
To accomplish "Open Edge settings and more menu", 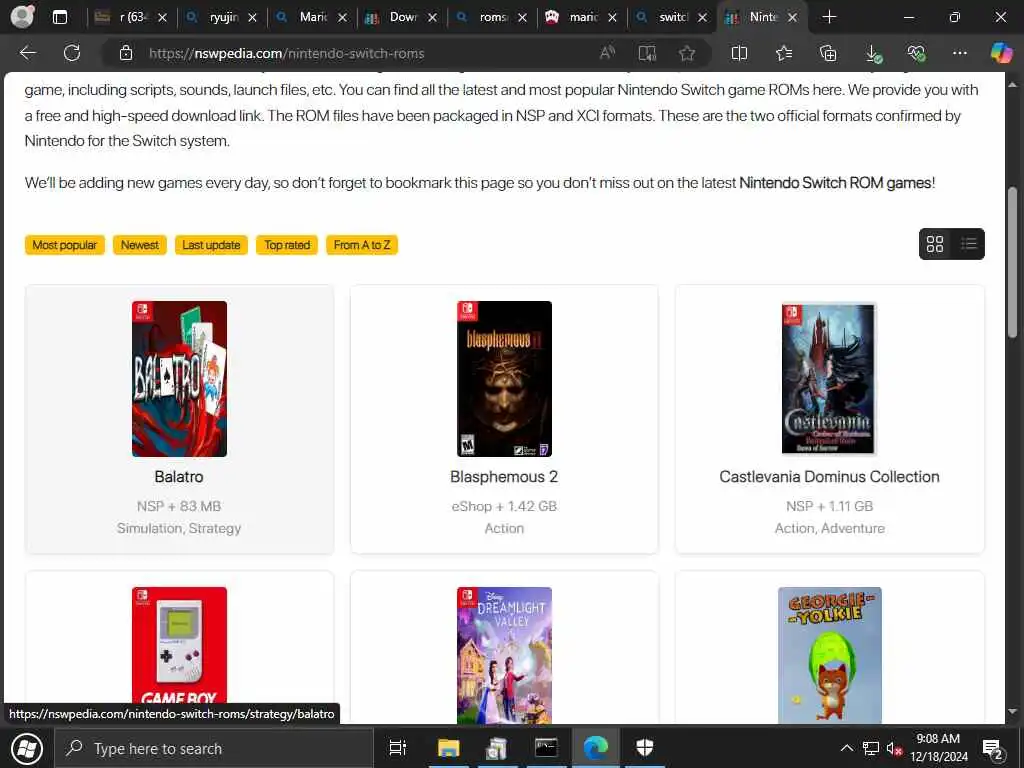I will coord(959,54).
